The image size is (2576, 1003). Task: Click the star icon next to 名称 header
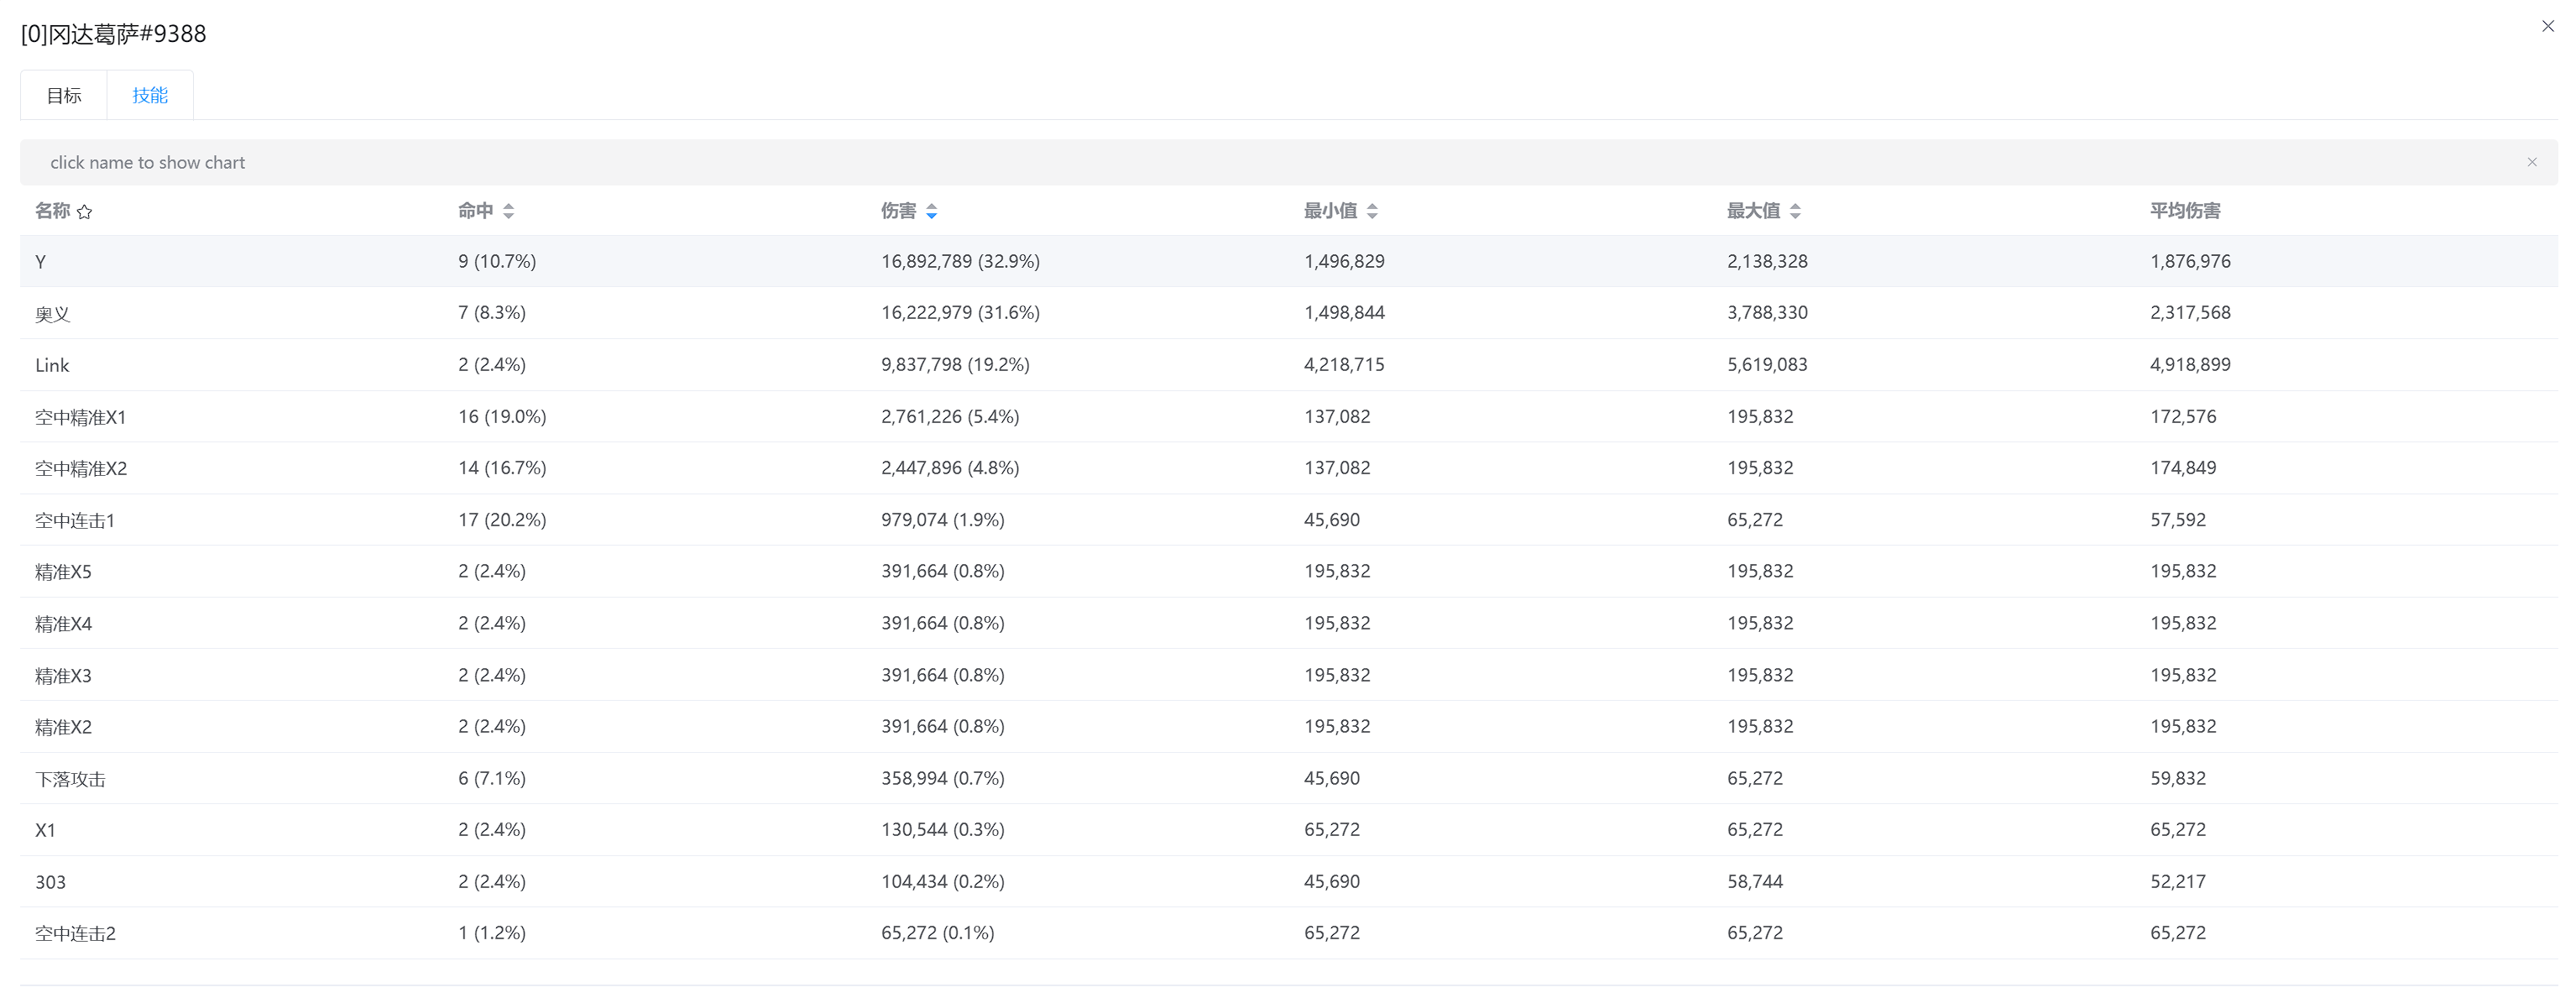[85, 212]
